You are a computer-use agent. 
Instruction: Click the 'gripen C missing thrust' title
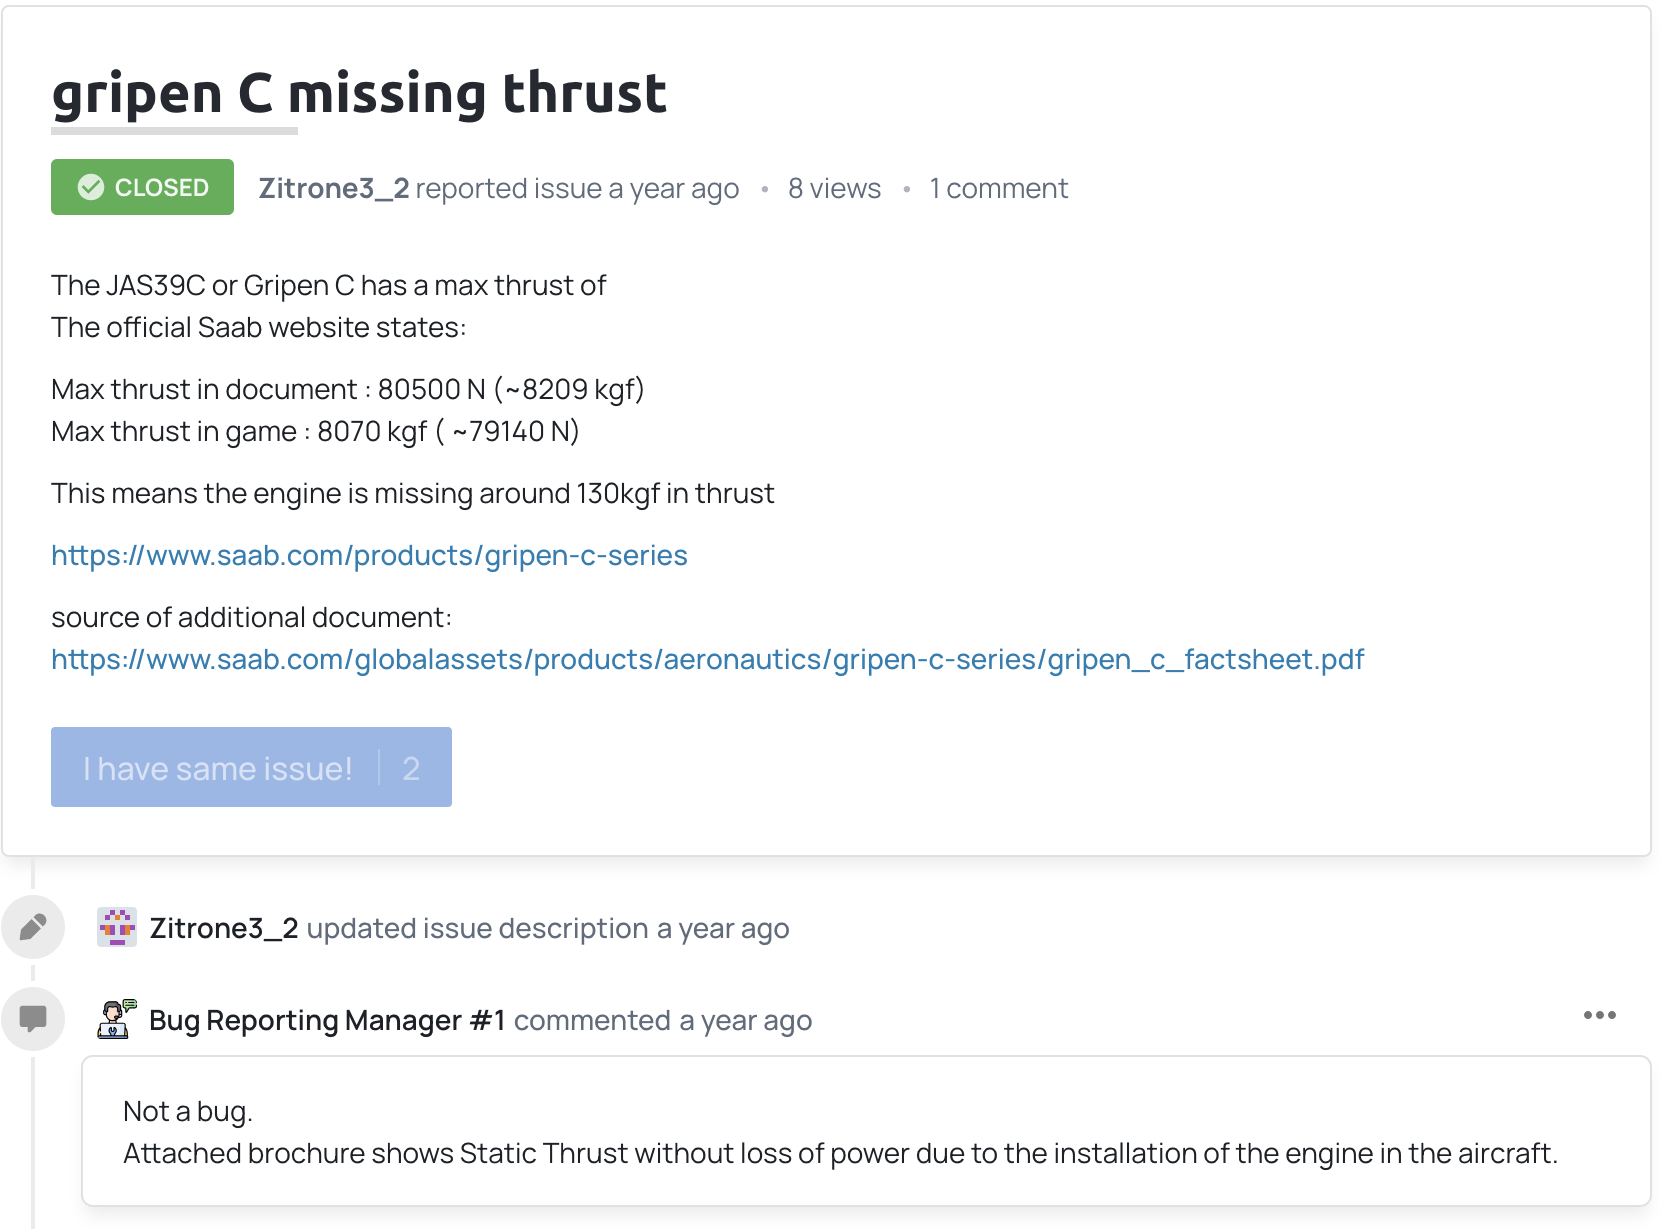click(x=359, y=94)
